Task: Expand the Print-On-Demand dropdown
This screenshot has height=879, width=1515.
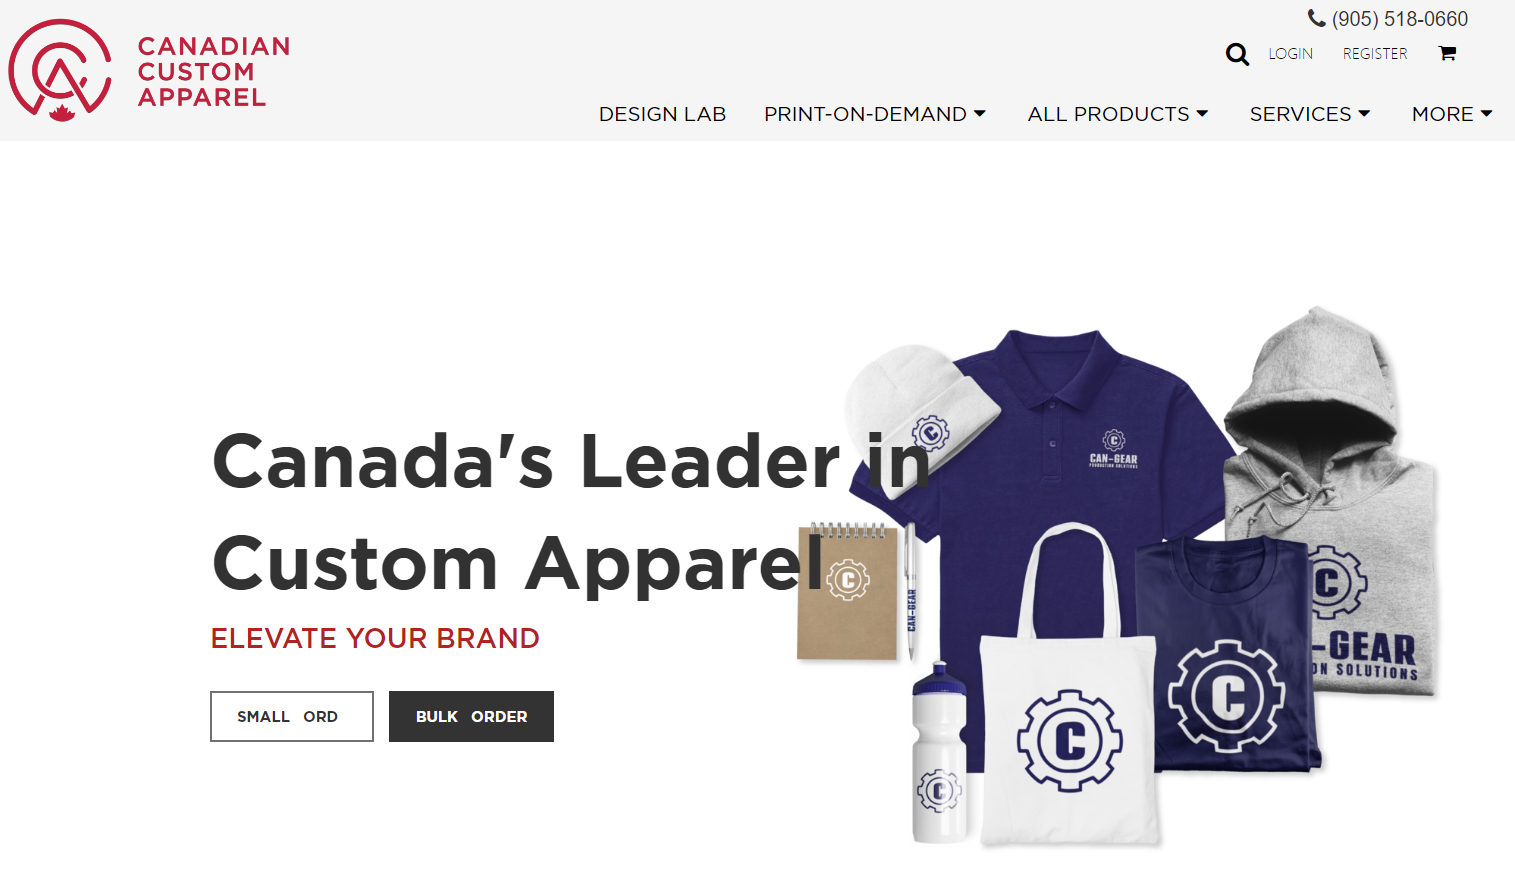Action: click(x=875, y=114)
